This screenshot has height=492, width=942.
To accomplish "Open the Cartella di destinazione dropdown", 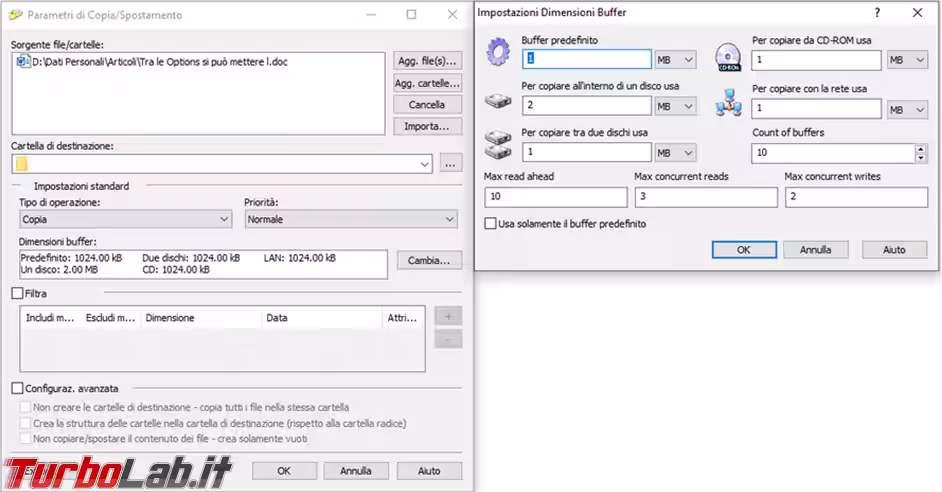I will point(426,163).
